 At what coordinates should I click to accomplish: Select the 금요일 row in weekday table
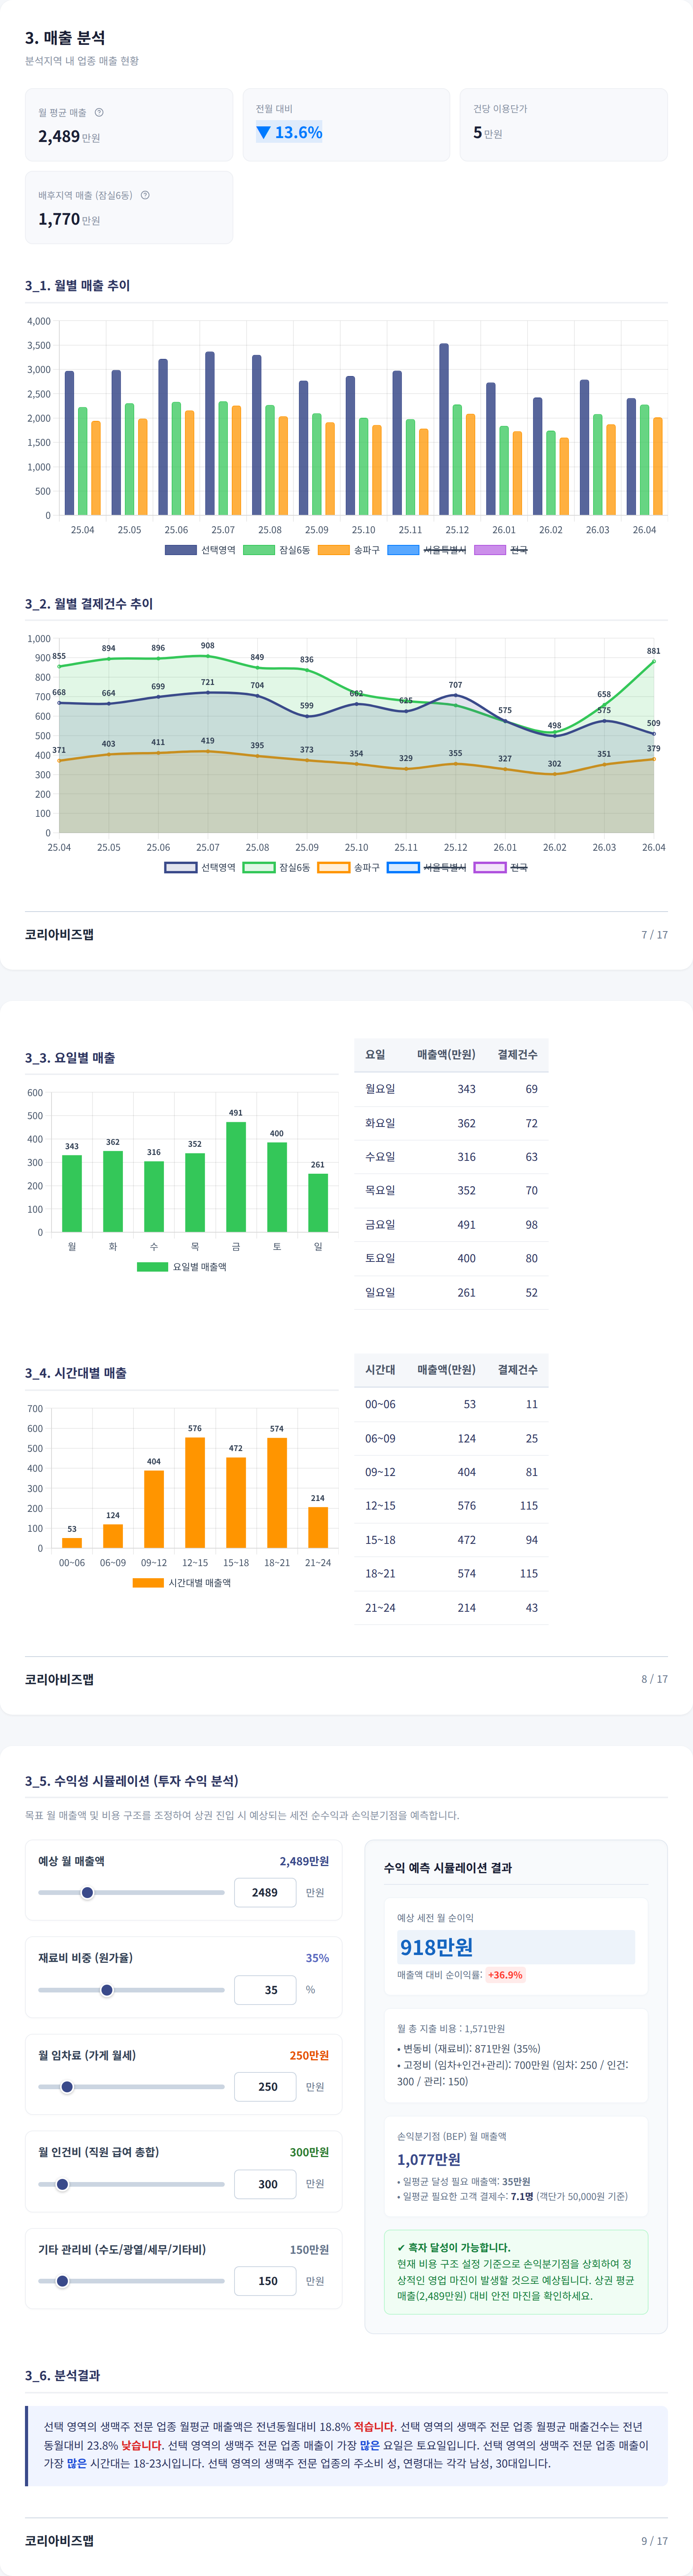pos(451,1224)
